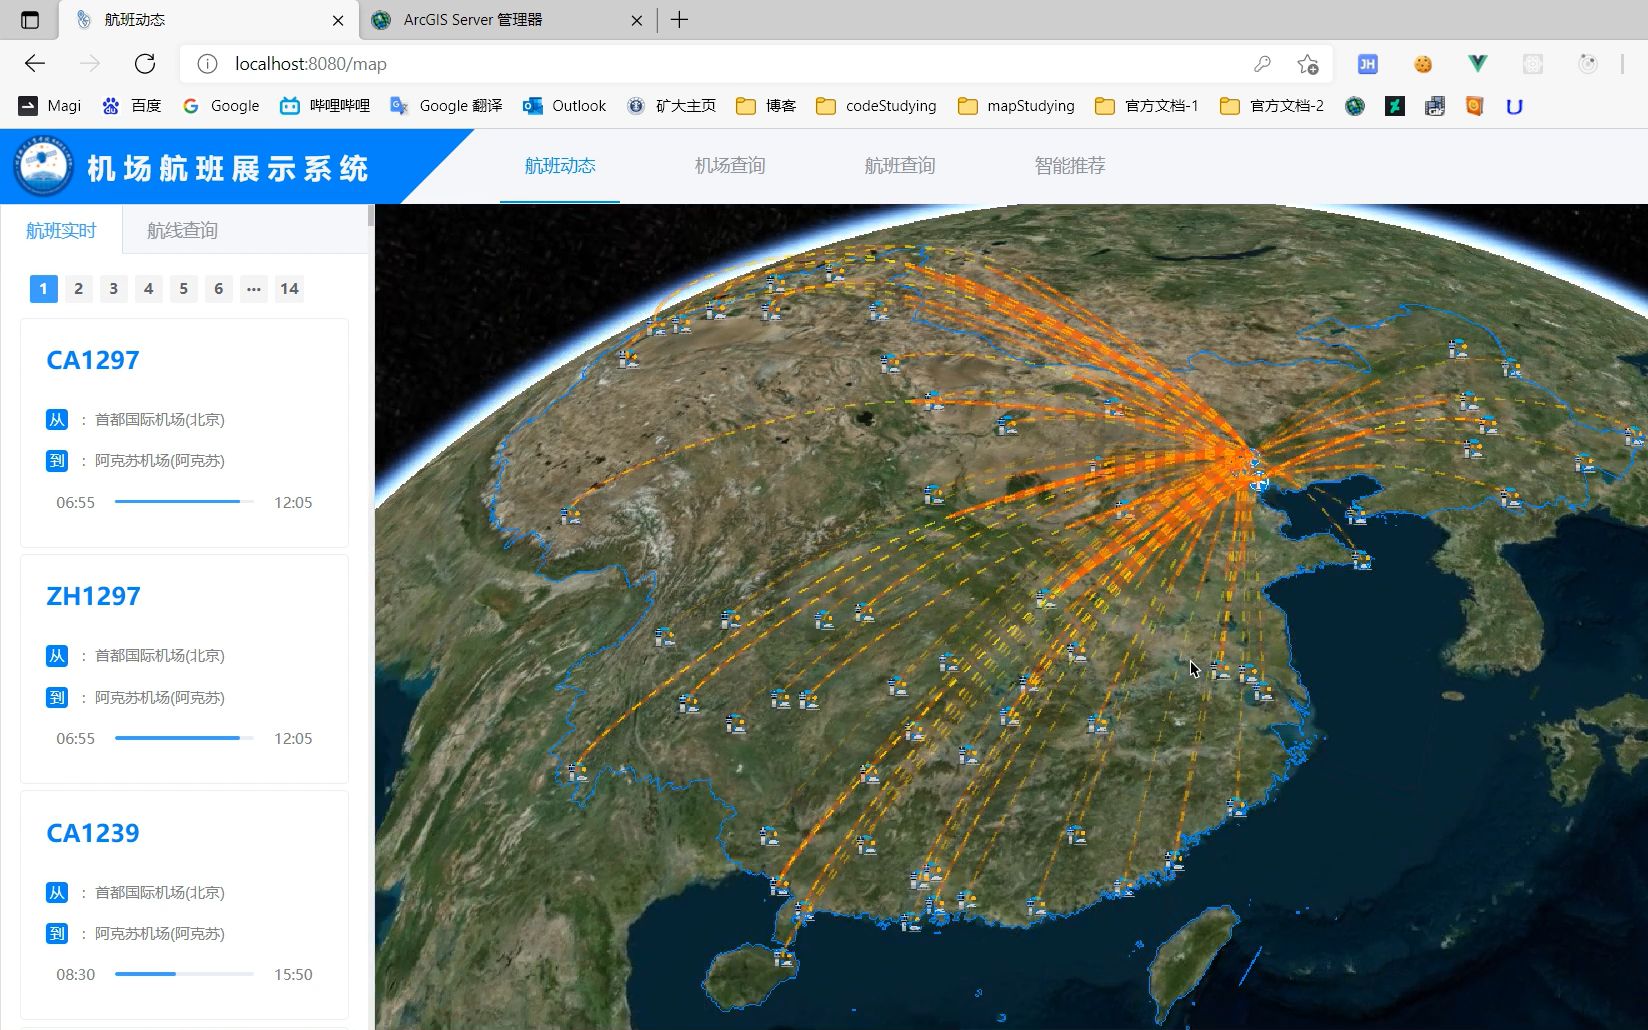Close the 航班动态 browser tab
The image size is (1648, 1030).
[x=338, y=20]
